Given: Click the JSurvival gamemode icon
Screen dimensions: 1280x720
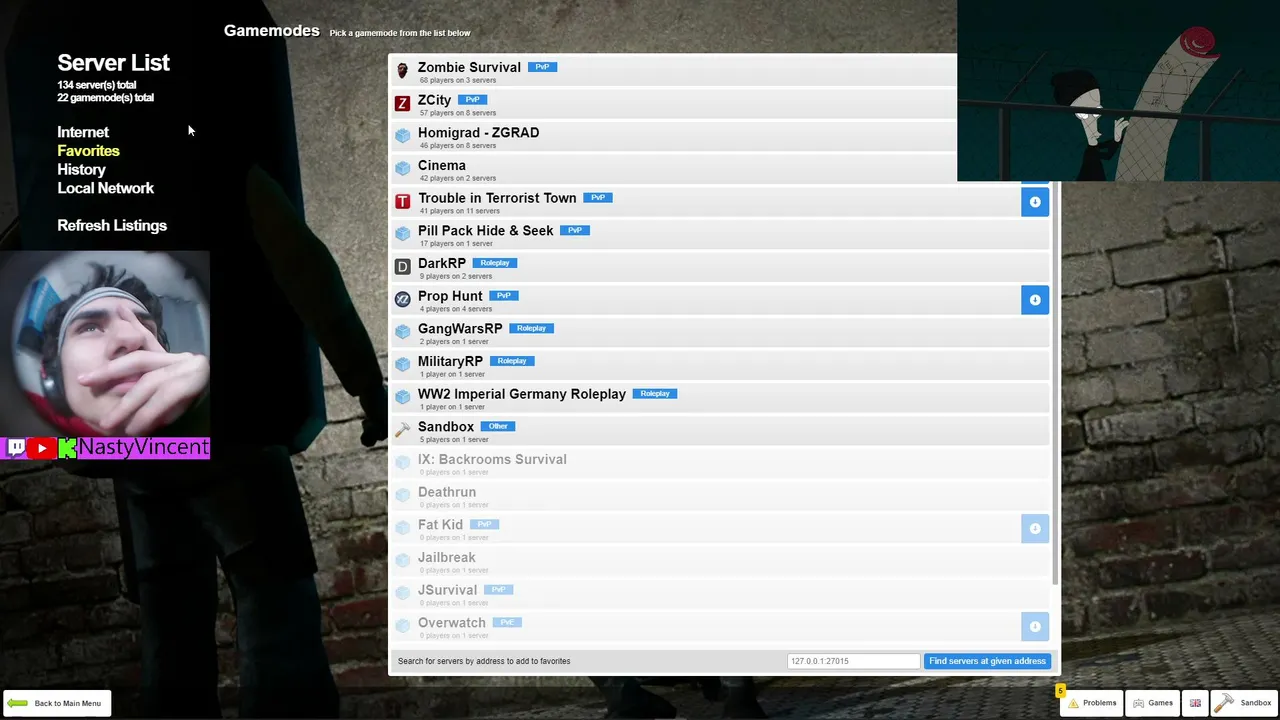Looking at the screenshot, I should (x=402, y=593).
